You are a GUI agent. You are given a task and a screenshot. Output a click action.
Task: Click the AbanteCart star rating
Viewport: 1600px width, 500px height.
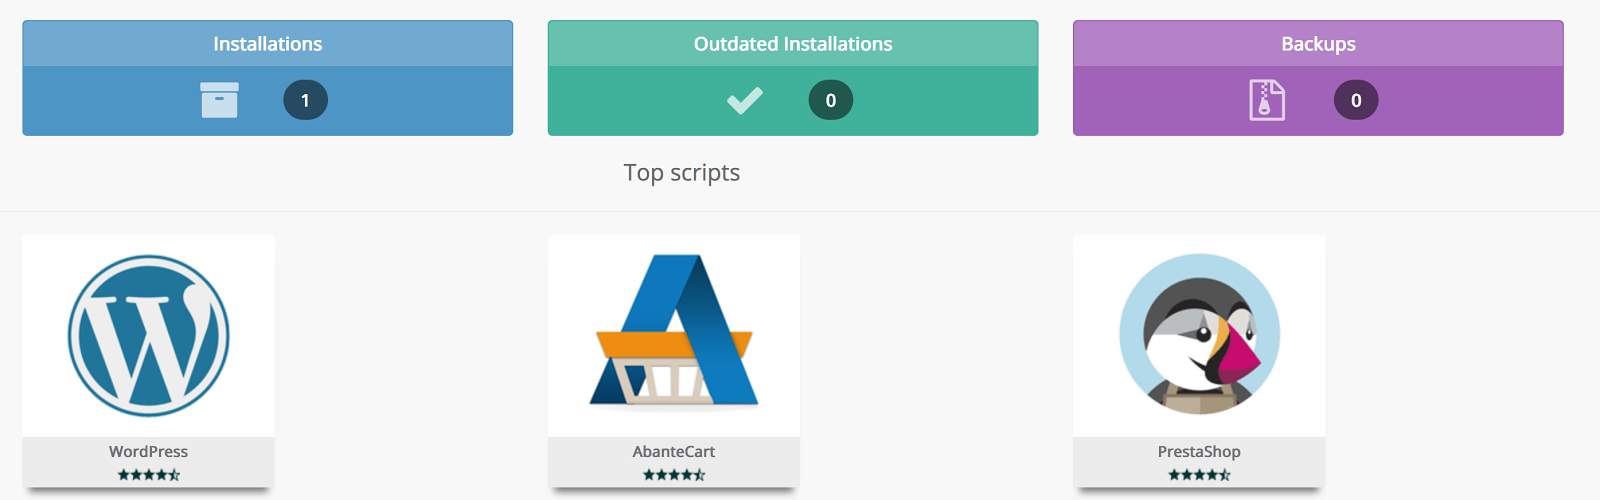[674, 475]
